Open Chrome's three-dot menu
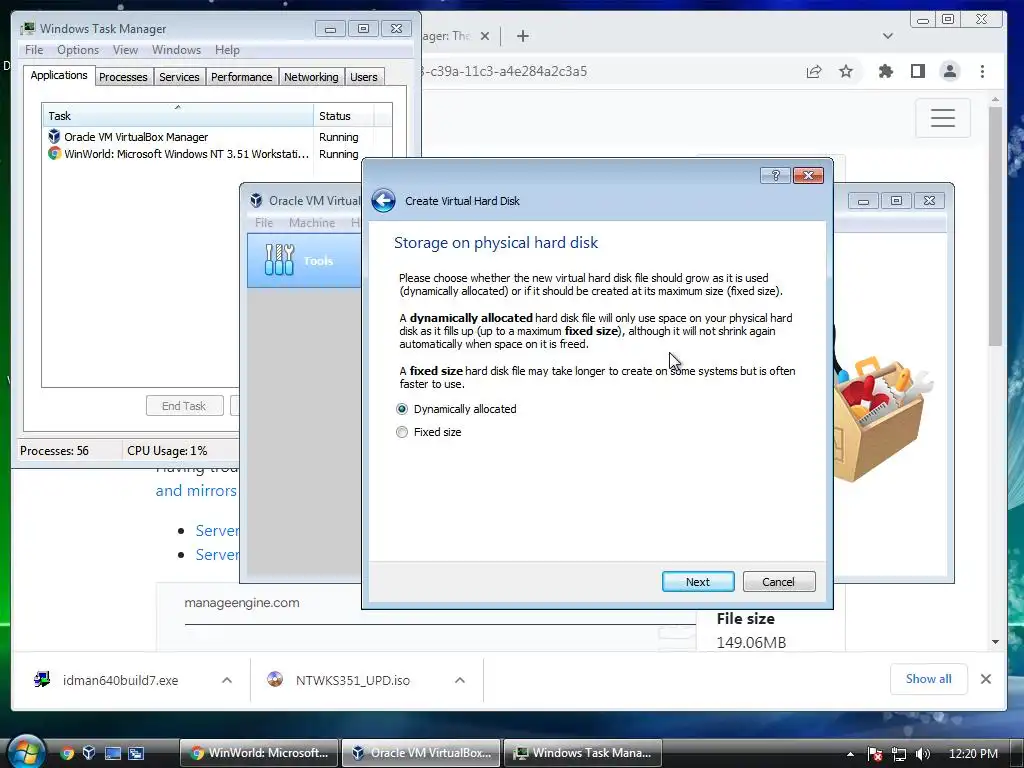 tap(982, 71)
